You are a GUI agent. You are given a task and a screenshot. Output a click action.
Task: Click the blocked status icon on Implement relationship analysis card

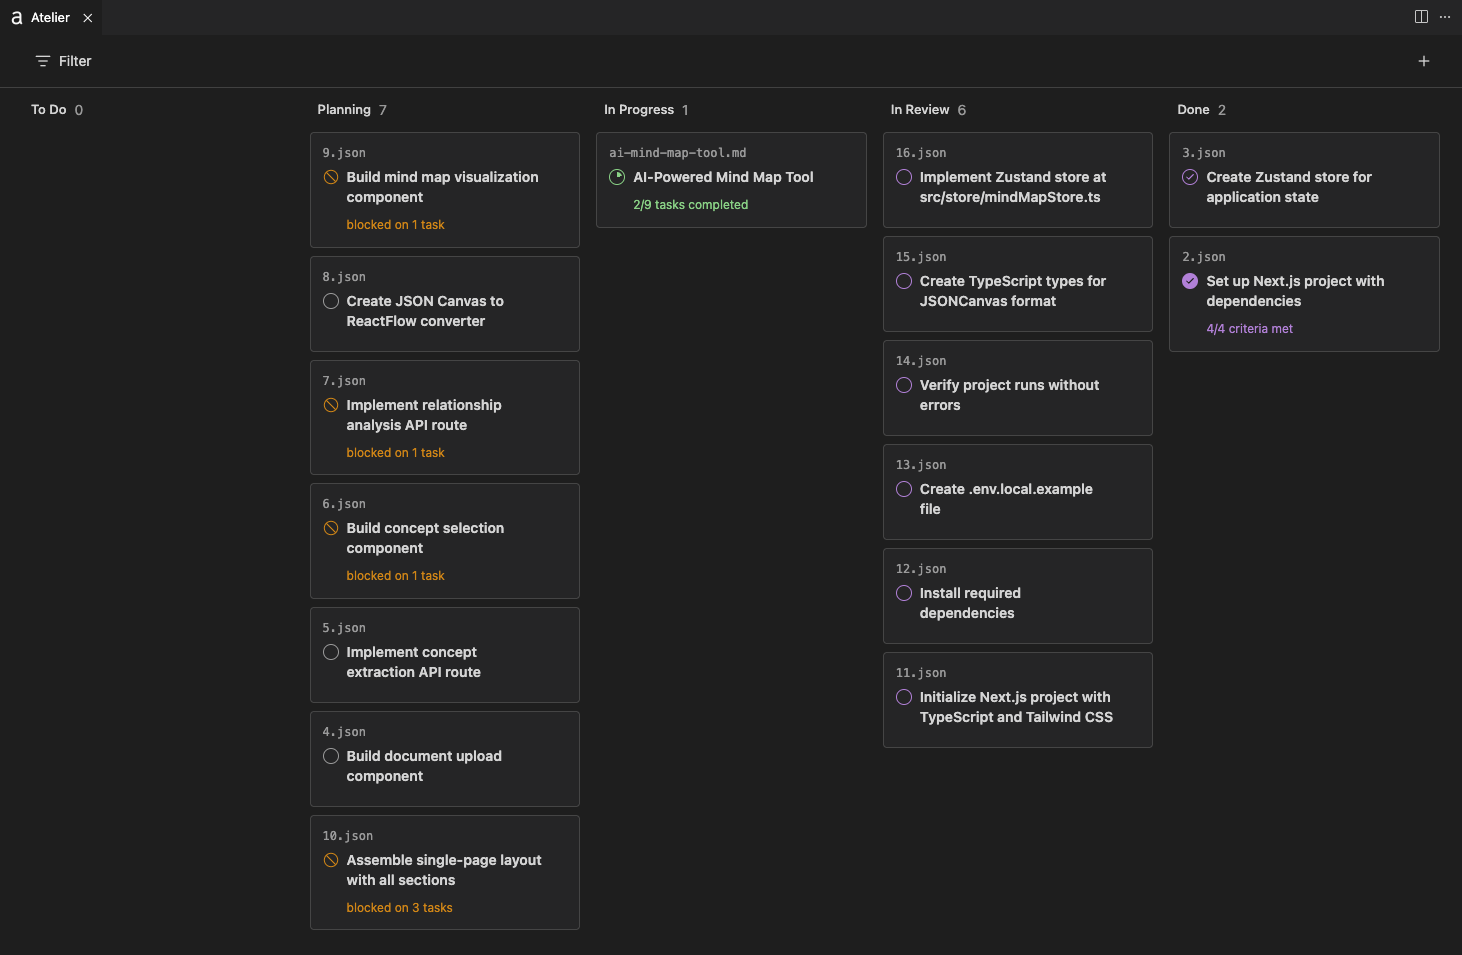pos(331,405)
